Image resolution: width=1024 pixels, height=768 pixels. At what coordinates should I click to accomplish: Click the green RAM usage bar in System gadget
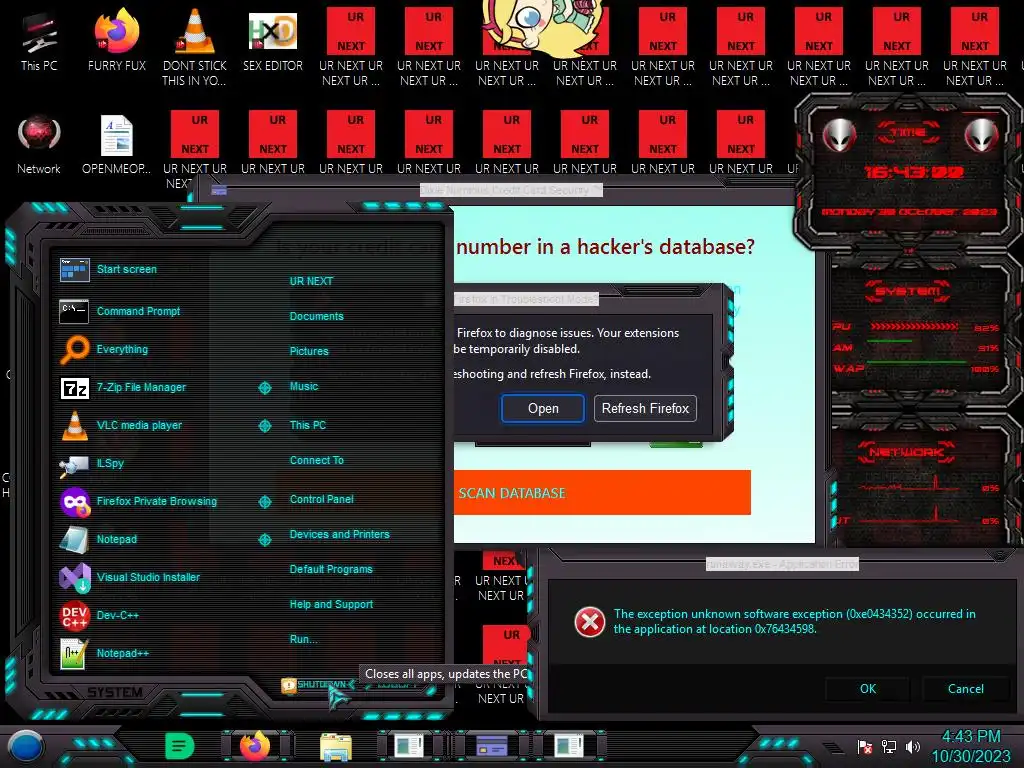889,341
